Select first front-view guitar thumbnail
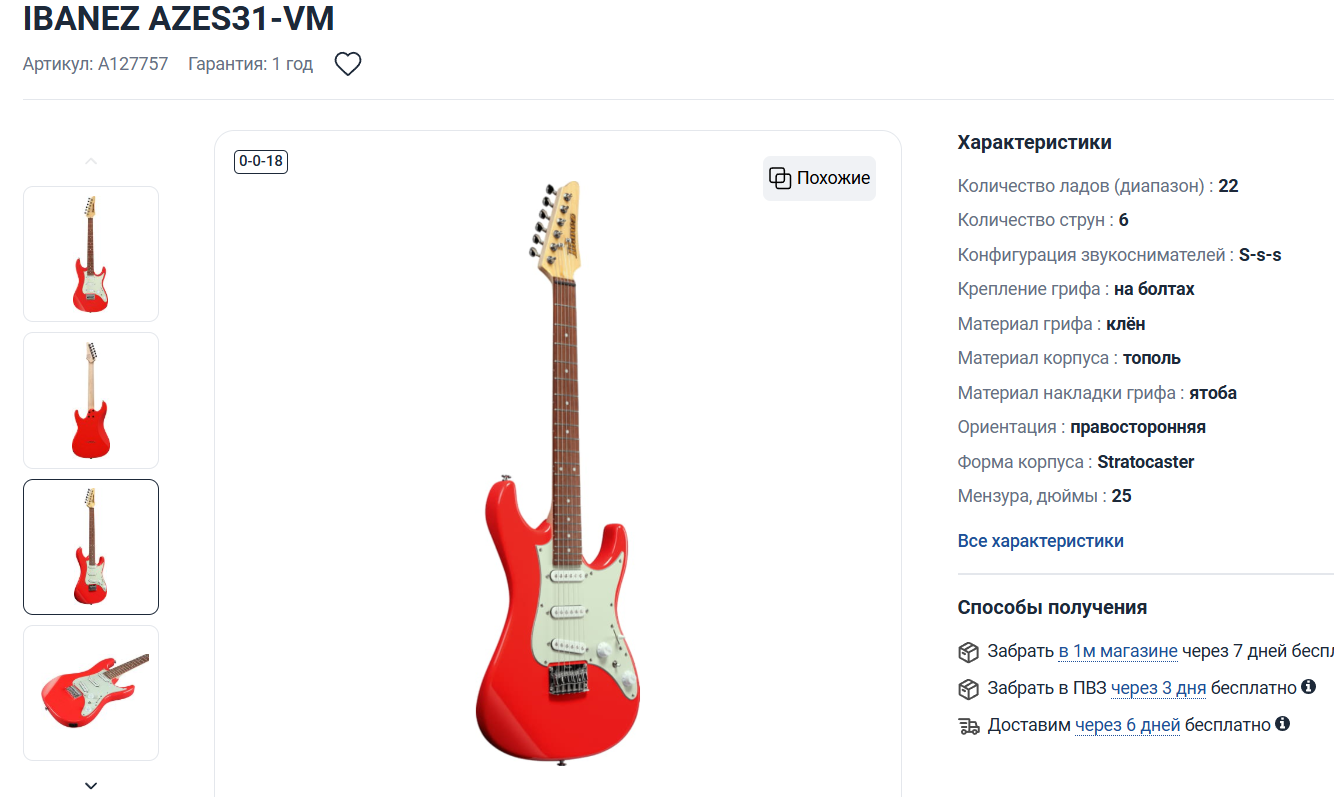This screenshot has width=1334, height=797. point(91,254)
